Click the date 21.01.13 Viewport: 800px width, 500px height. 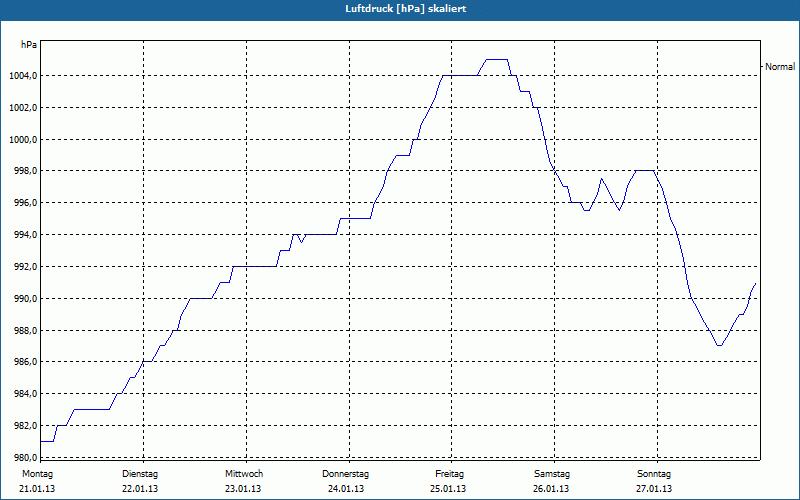pyautogui.click(x=37, y=489)
